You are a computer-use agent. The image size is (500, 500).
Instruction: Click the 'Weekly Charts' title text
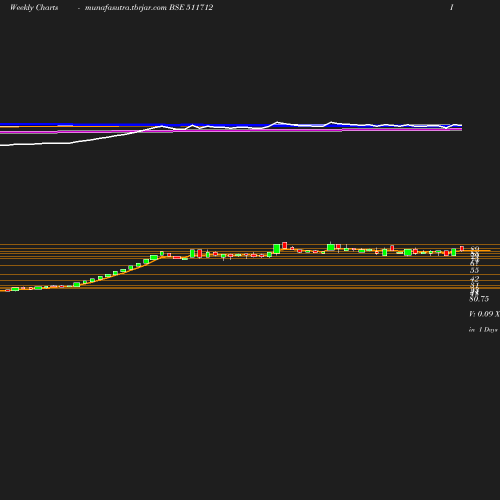click(x=34, y=8)
